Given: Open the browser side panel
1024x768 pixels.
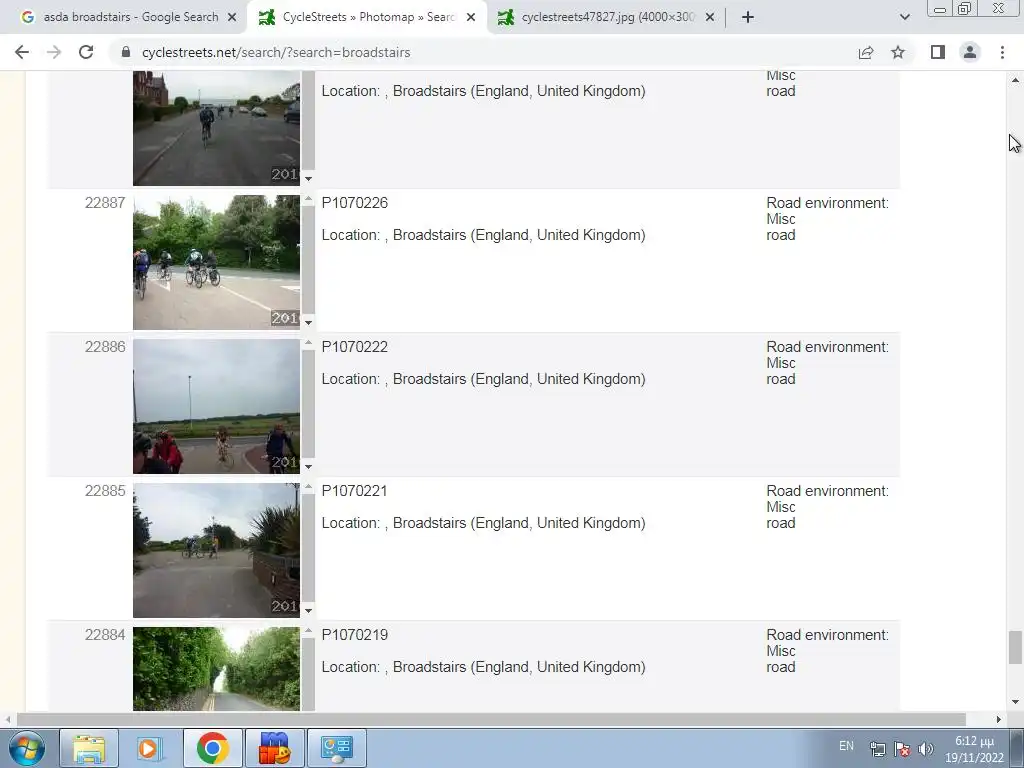Looking at the screenshot, I should point(938,52).
